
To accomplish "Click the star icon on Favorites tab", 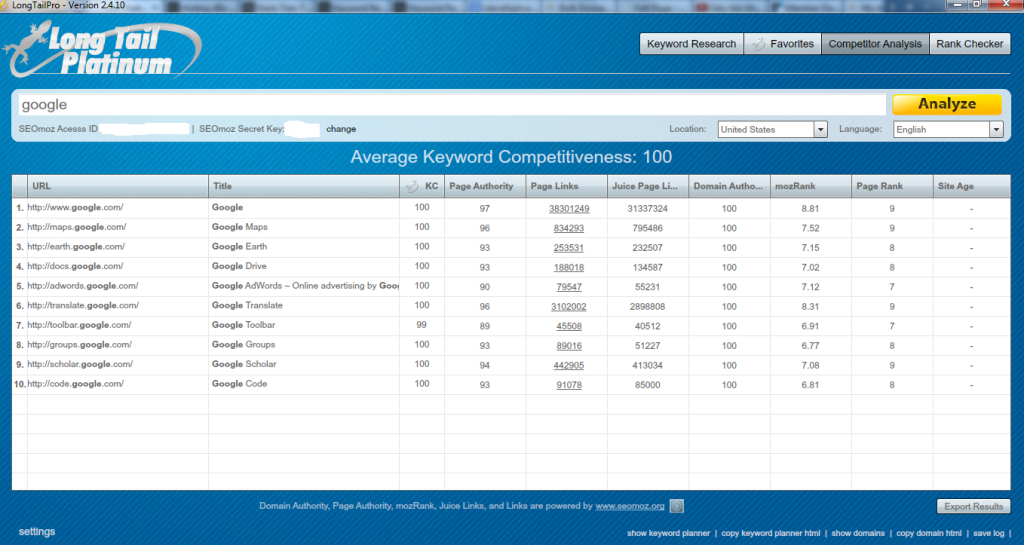I will tap(758, 44).
